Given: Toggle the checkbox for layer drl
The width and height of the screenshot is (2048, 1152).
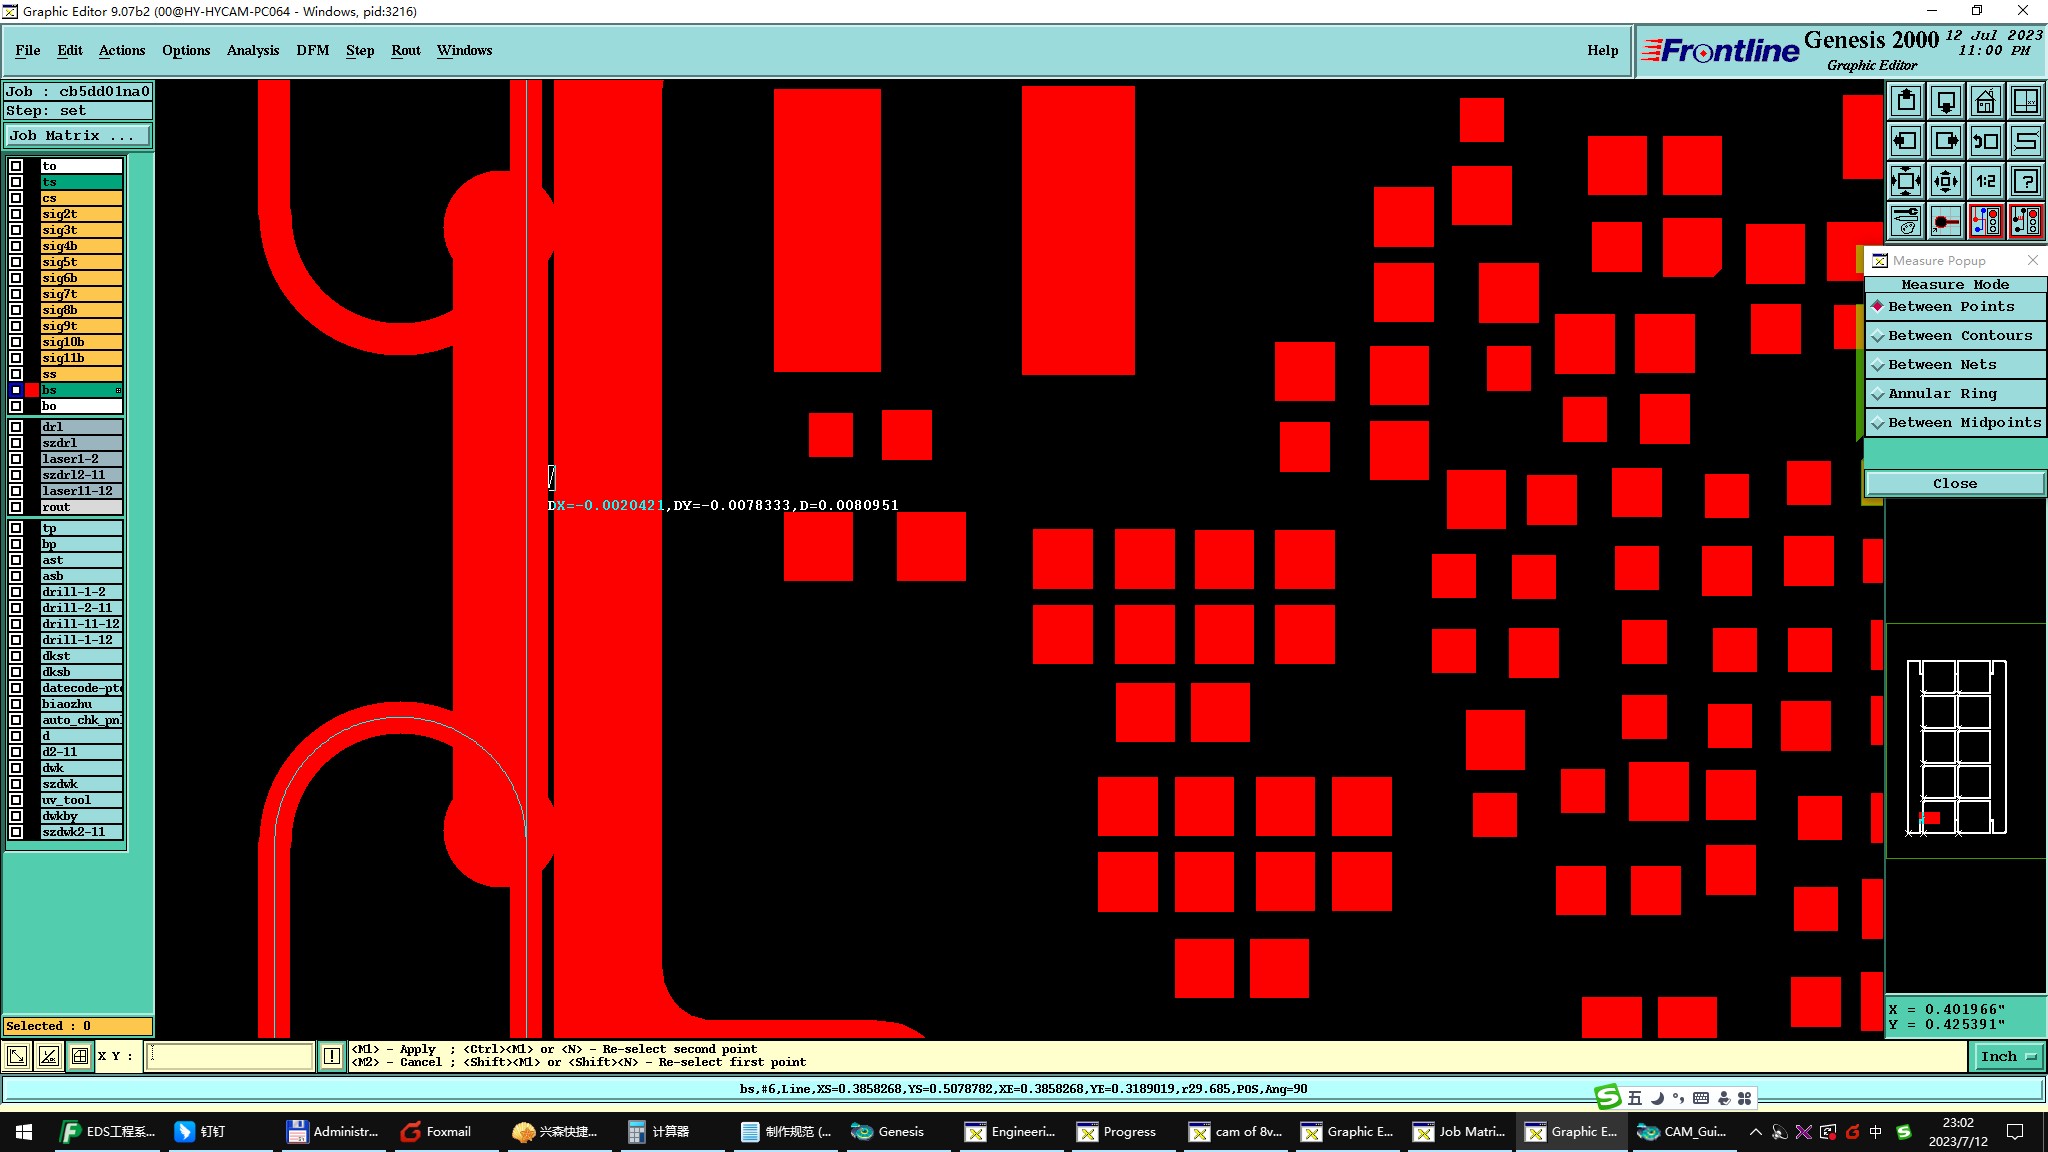Looking at the screenshot, I should [16, 427].
